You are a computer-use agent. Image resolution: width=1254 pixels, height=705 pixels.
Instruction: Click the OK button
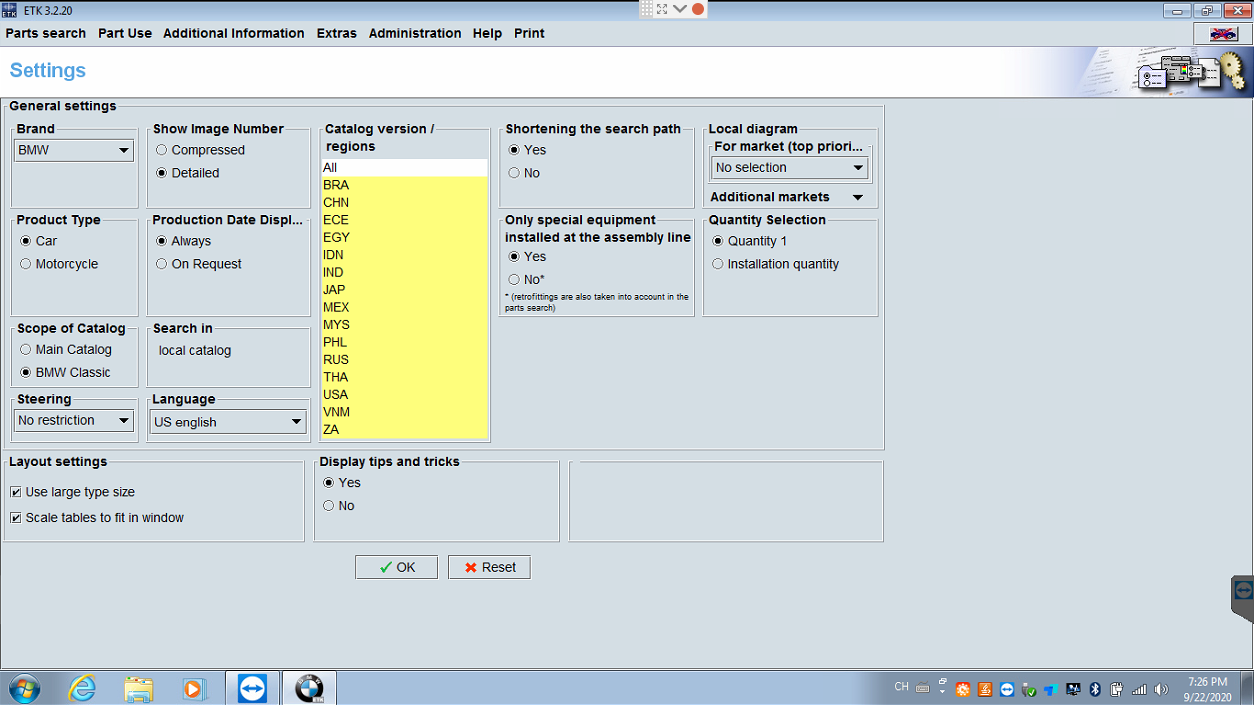click(x=396, y=567)
